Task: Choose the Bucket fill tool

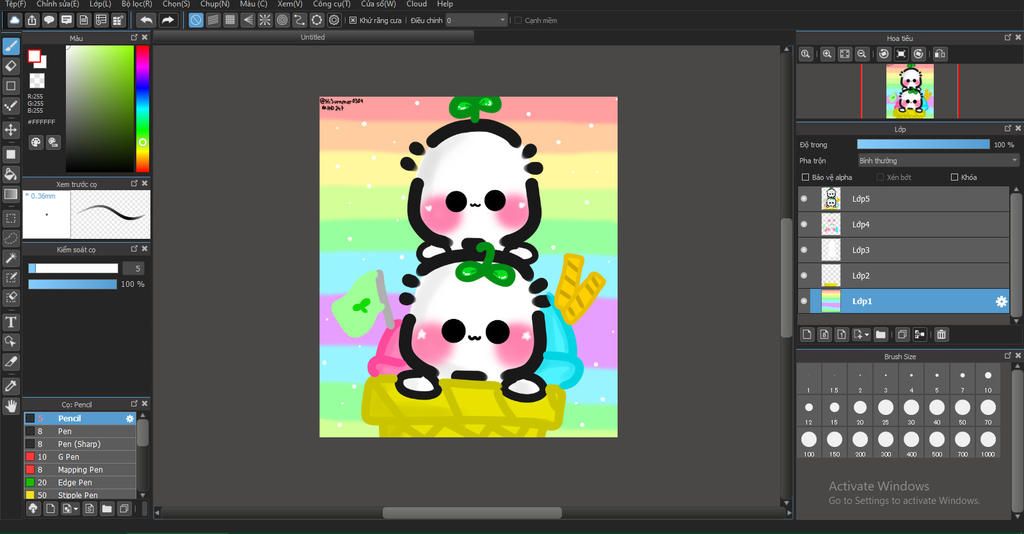Action: [x=11, y=174]
